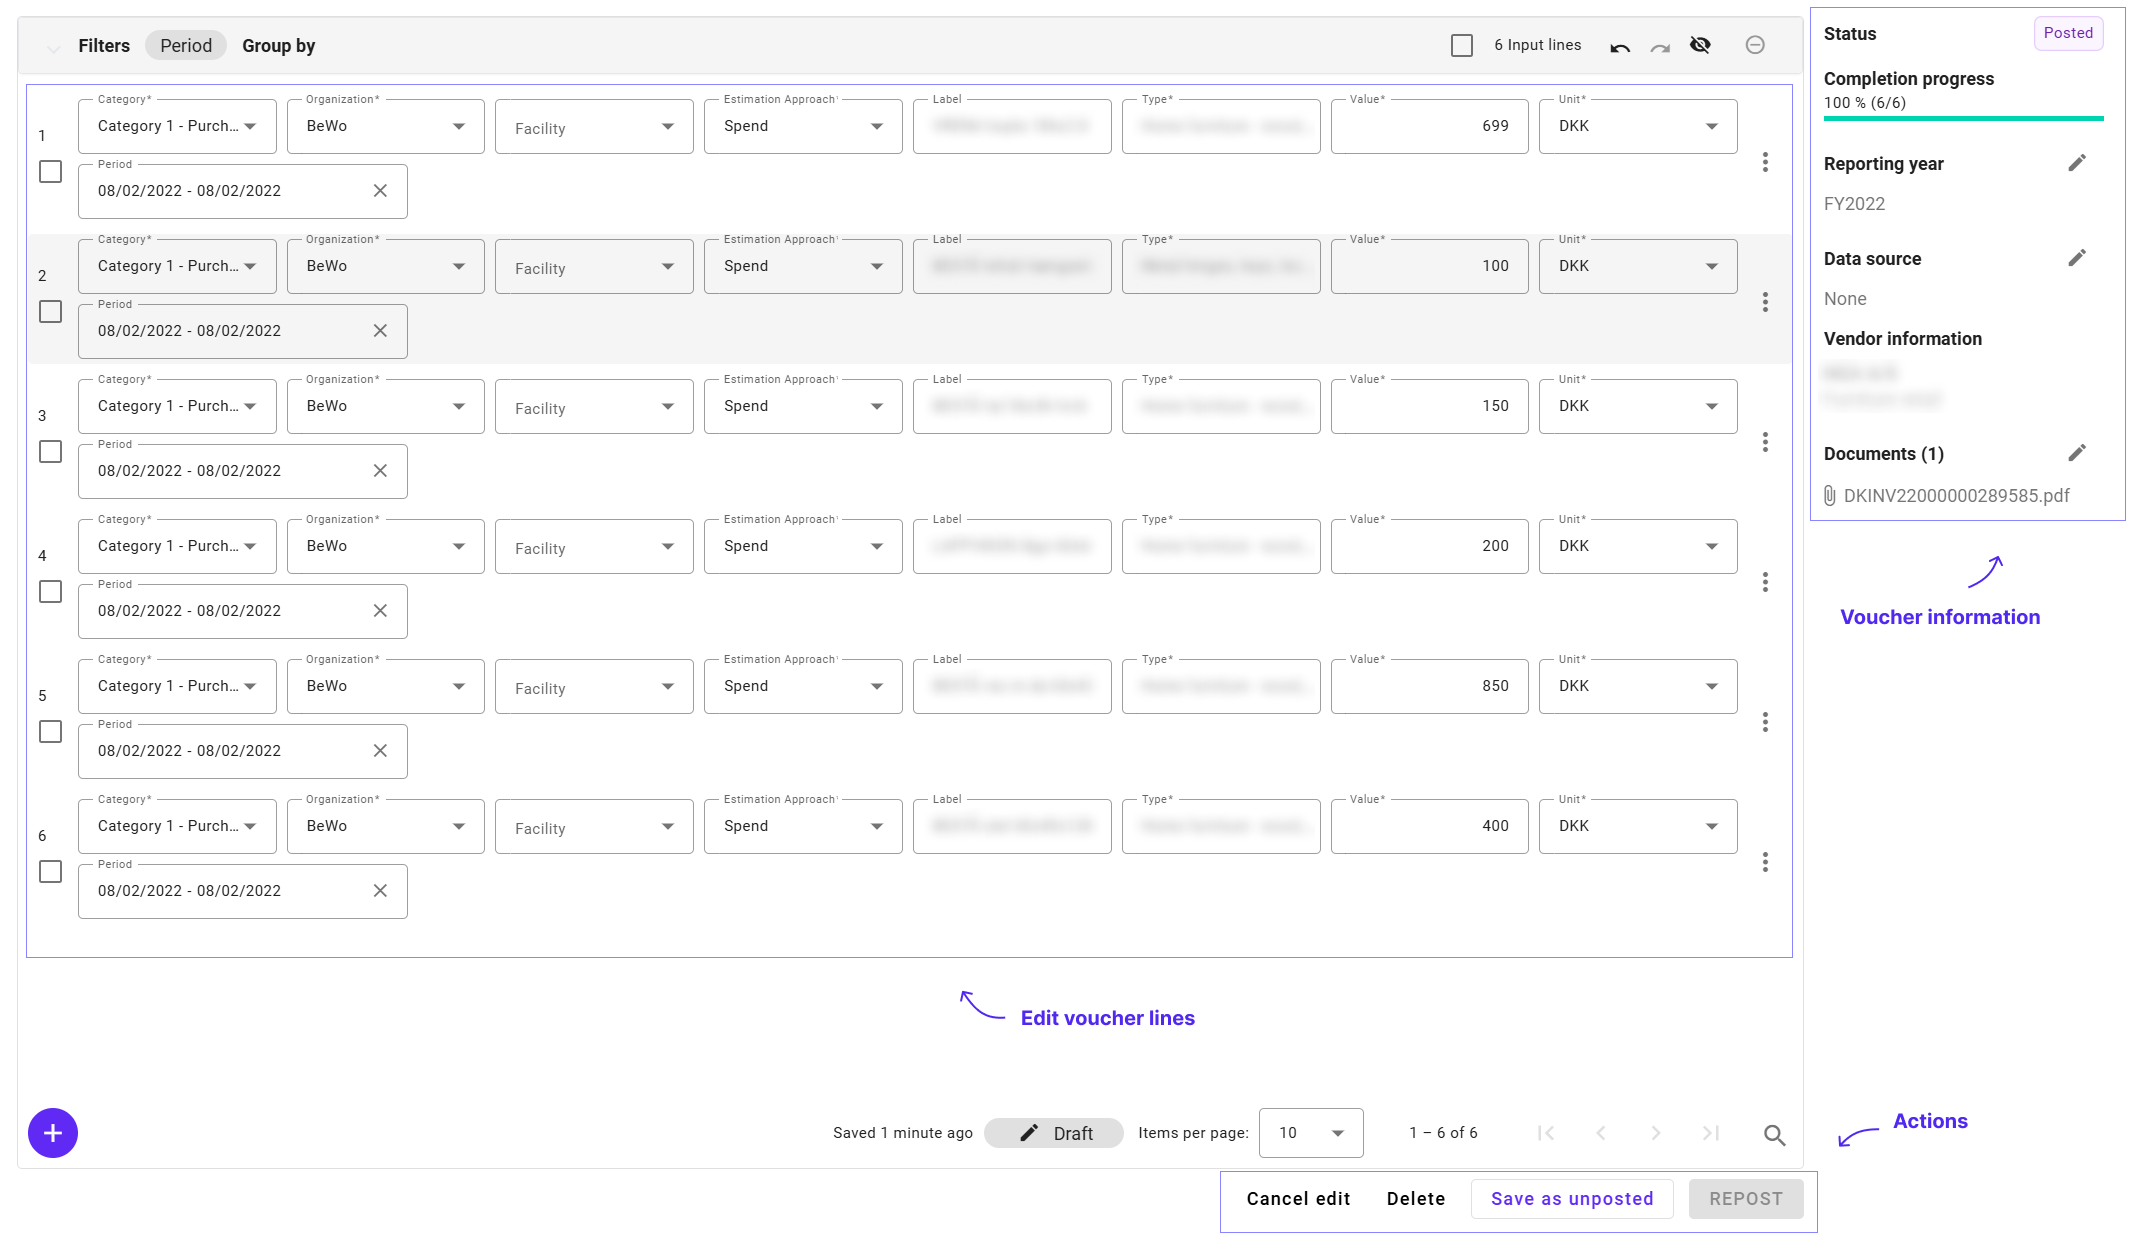Open the three-dot menu for line 3
2141x1247 pixels.
(x=1765, y=442)
